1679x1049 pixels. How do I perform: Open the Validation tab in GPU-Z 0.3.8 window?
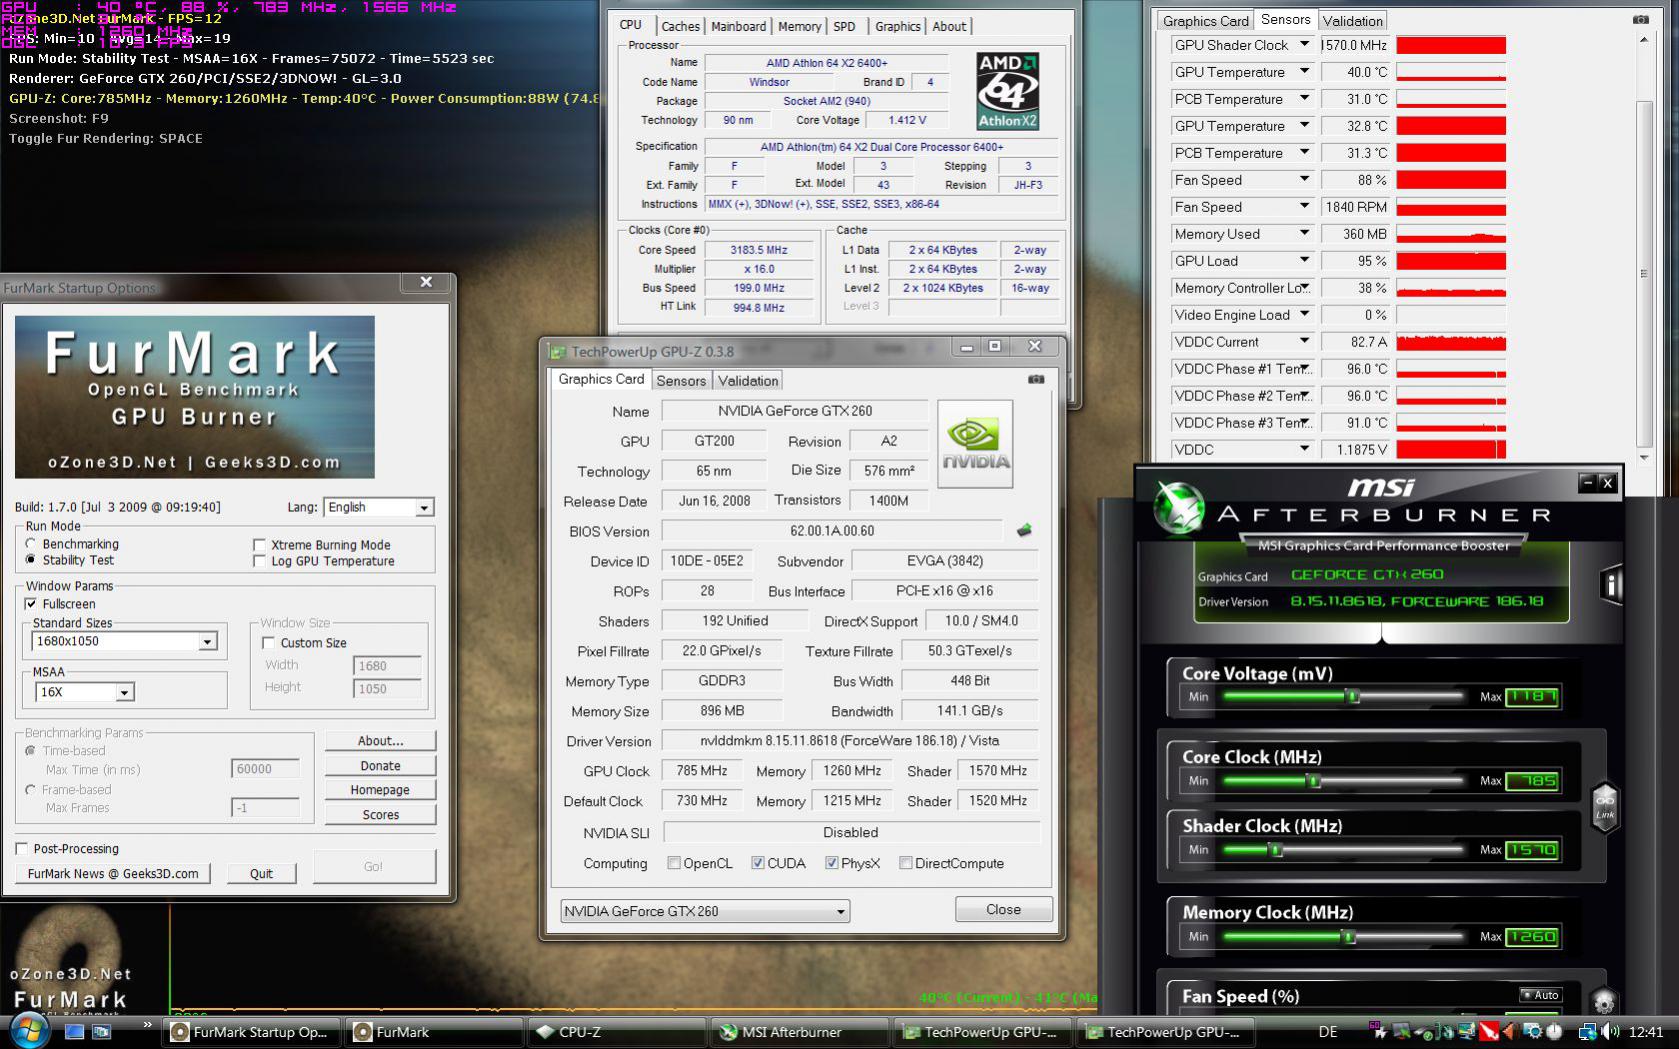tap(748, 381)
